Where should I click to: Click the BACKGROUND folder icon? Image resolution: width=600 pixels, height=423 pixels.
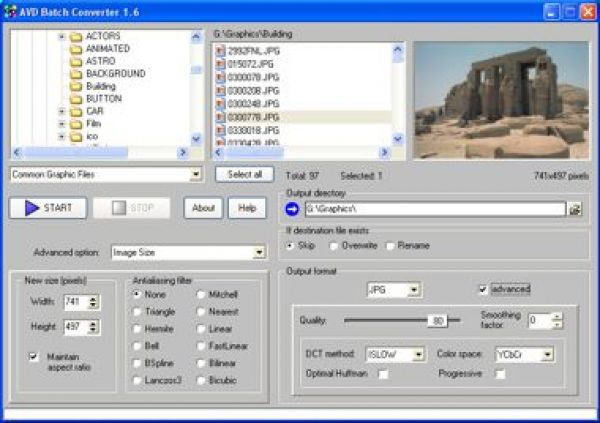pyautogui.click(x=76, y=74)
